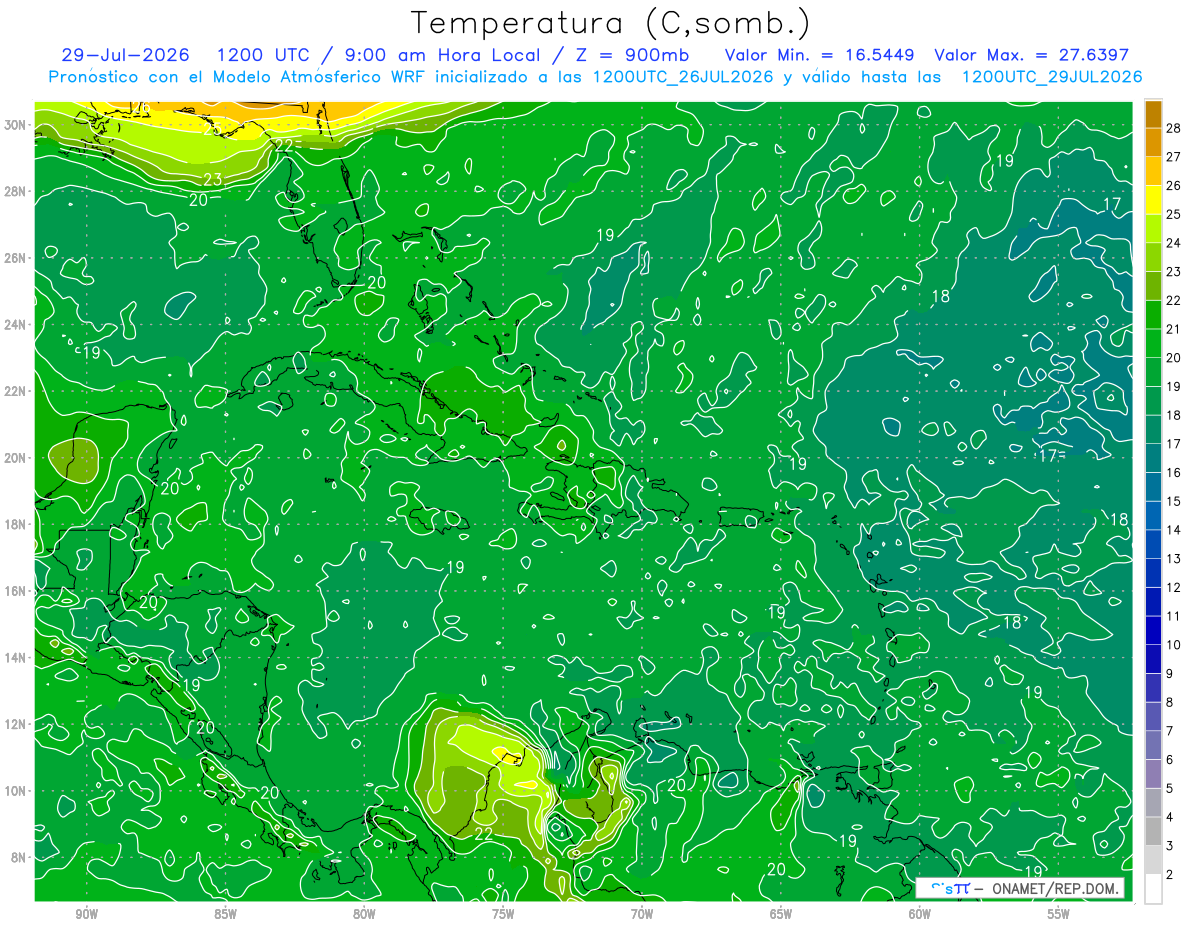
Task: Click the "75W" longitude axis label
Action: (503, 914)
